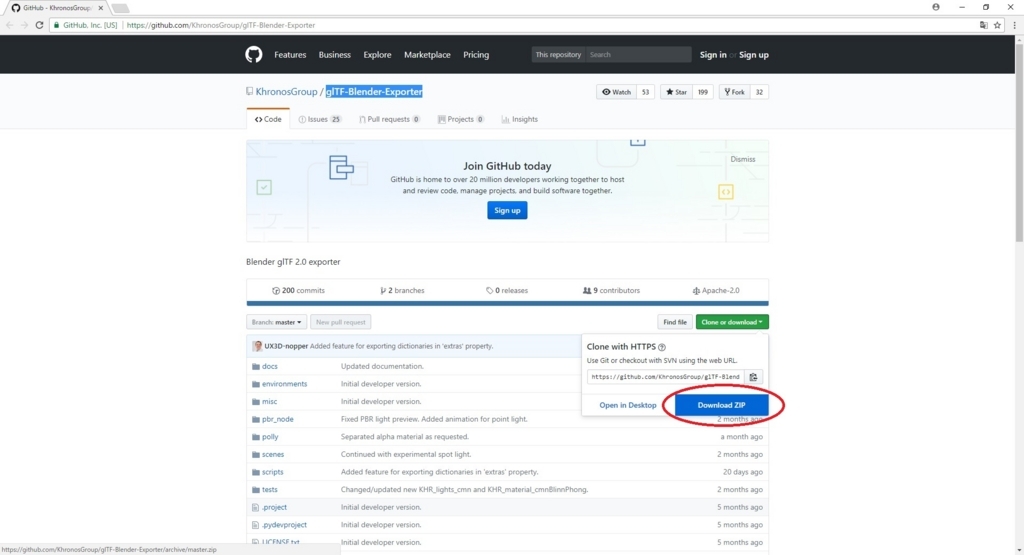The image size is (1024, 555).
Task: Open the Apache-2.0 license link
Action: point(716,291)
